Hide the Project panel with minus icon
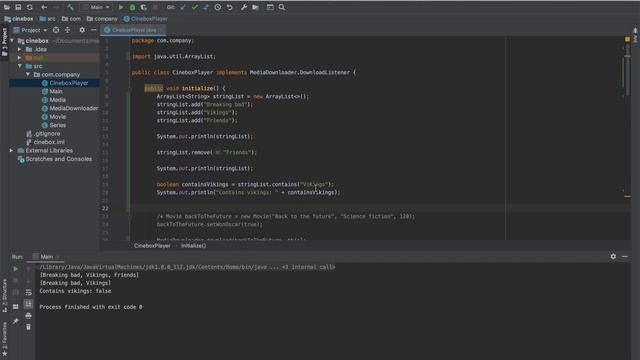Image resolution: width=640 pixels, height=360 pixels. 93,30
